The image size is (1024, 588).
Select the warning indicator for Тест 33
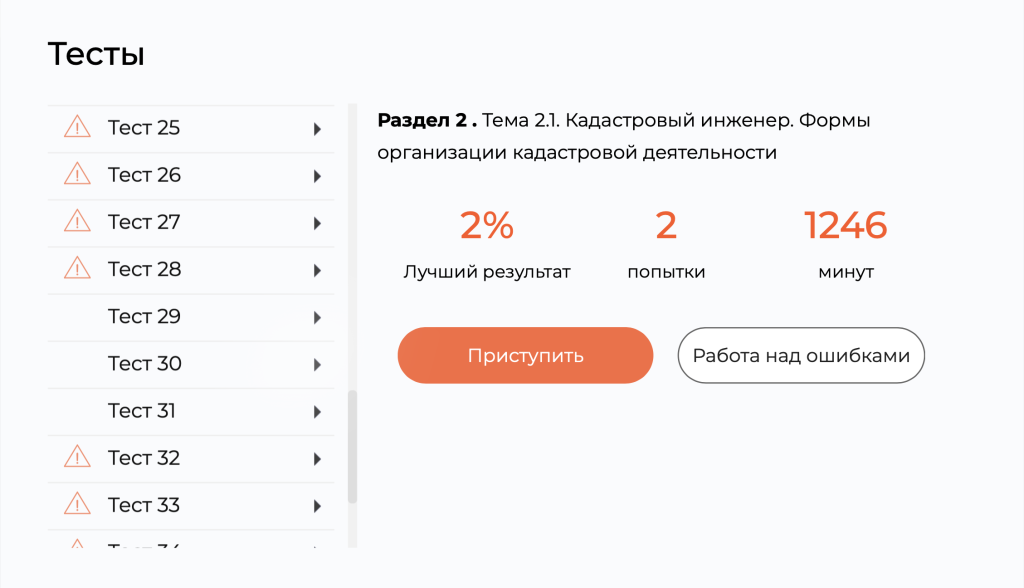[77, 505]
